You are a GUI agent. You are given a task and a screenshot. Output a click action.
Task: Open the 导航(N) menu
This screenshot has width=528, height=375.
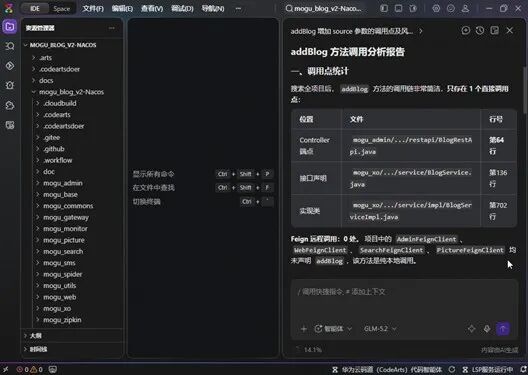[213, 8]
